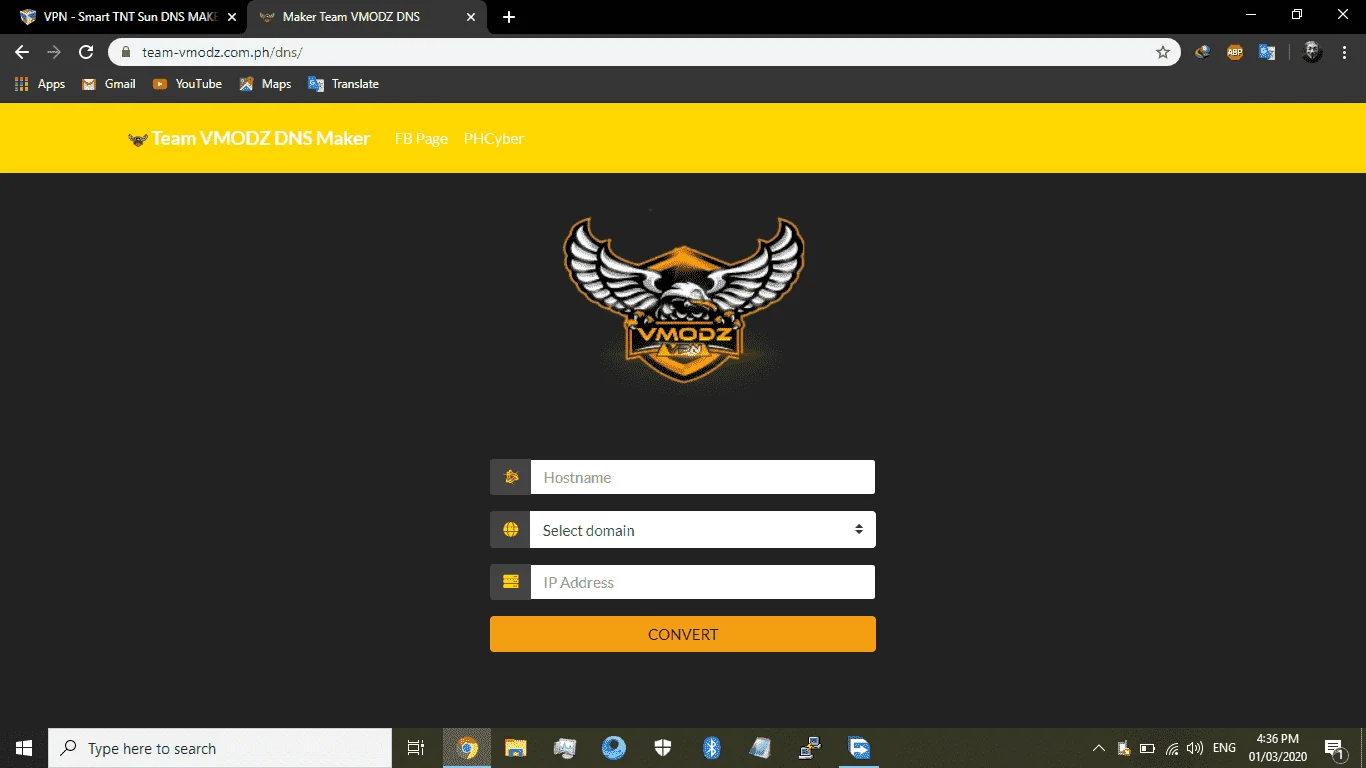Screen dimensions: 1366x768
Task: Open the monitor app icon after File Explorer
Action: pos(564,748)
